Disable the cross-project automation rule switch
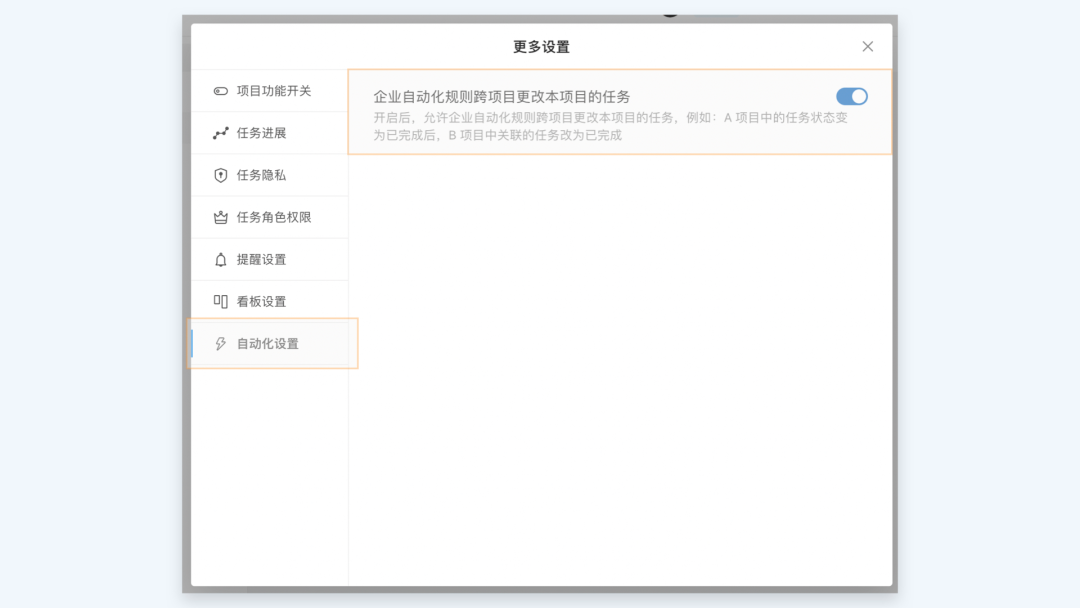 (851, 97)
